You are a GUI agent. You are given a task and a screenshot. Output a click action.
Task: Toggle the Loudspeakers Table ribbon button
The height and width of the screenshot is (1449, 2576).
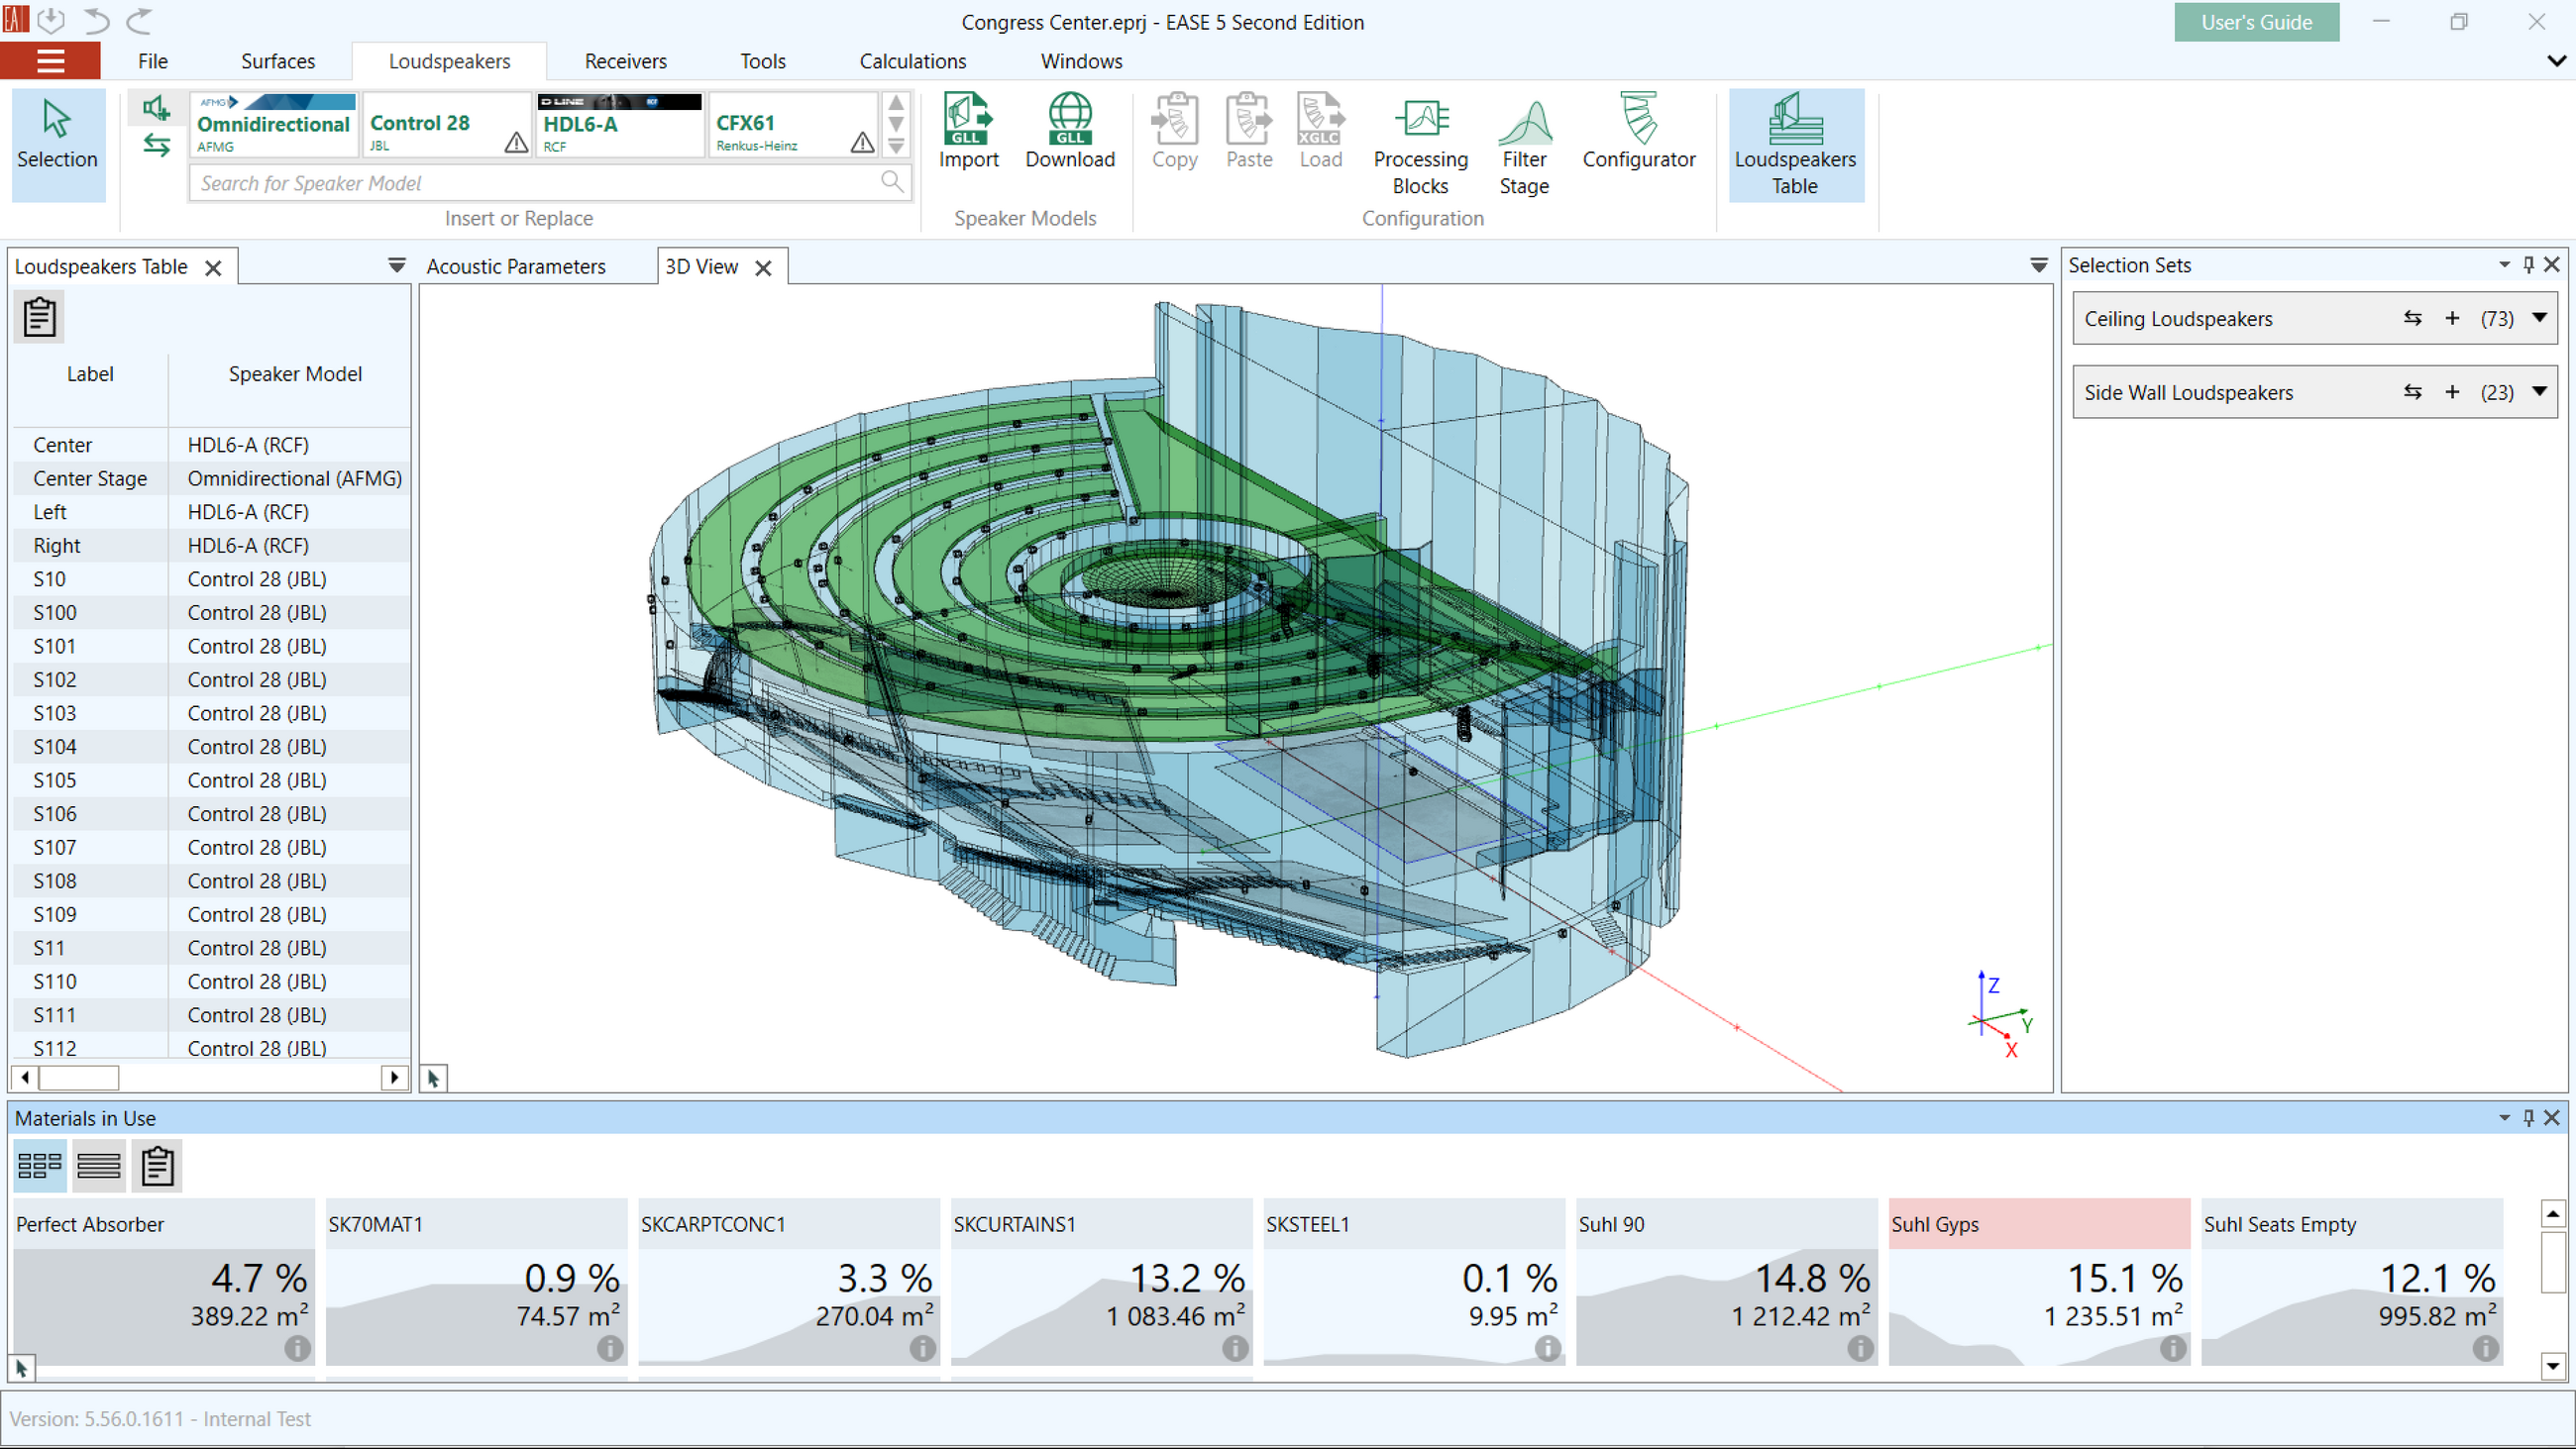pyautogui.click(x=1795, y=145)
